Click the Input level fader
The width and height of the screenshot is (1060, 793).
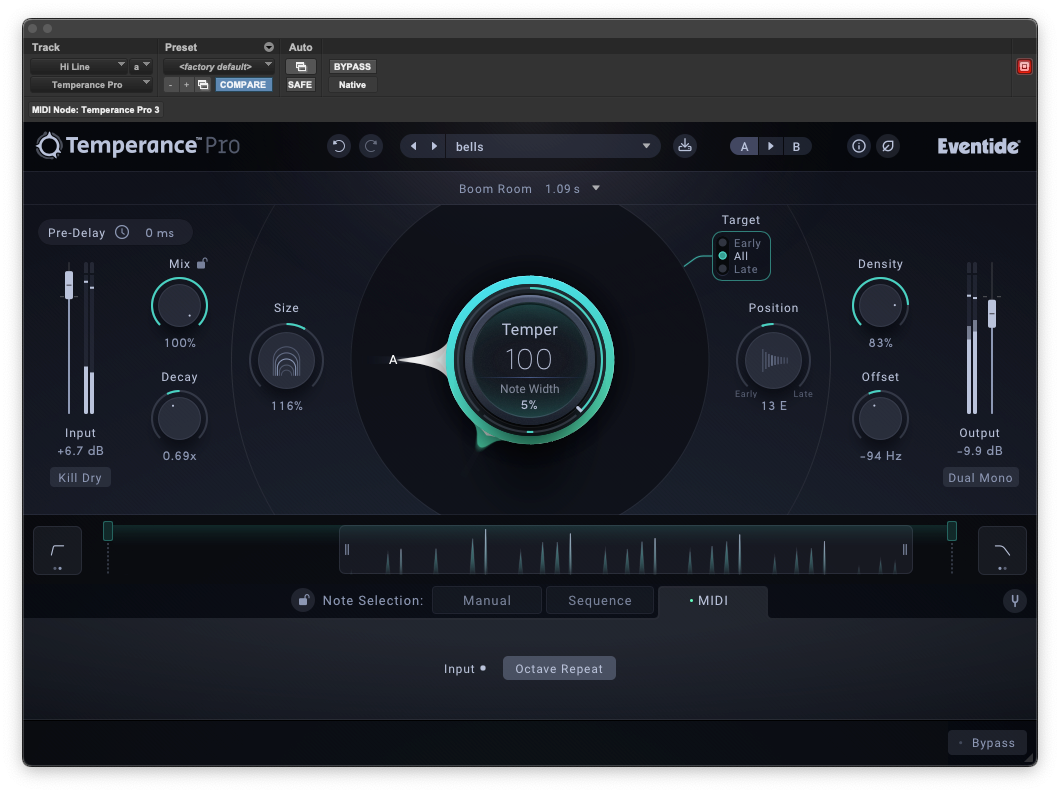tap(69, 284)
